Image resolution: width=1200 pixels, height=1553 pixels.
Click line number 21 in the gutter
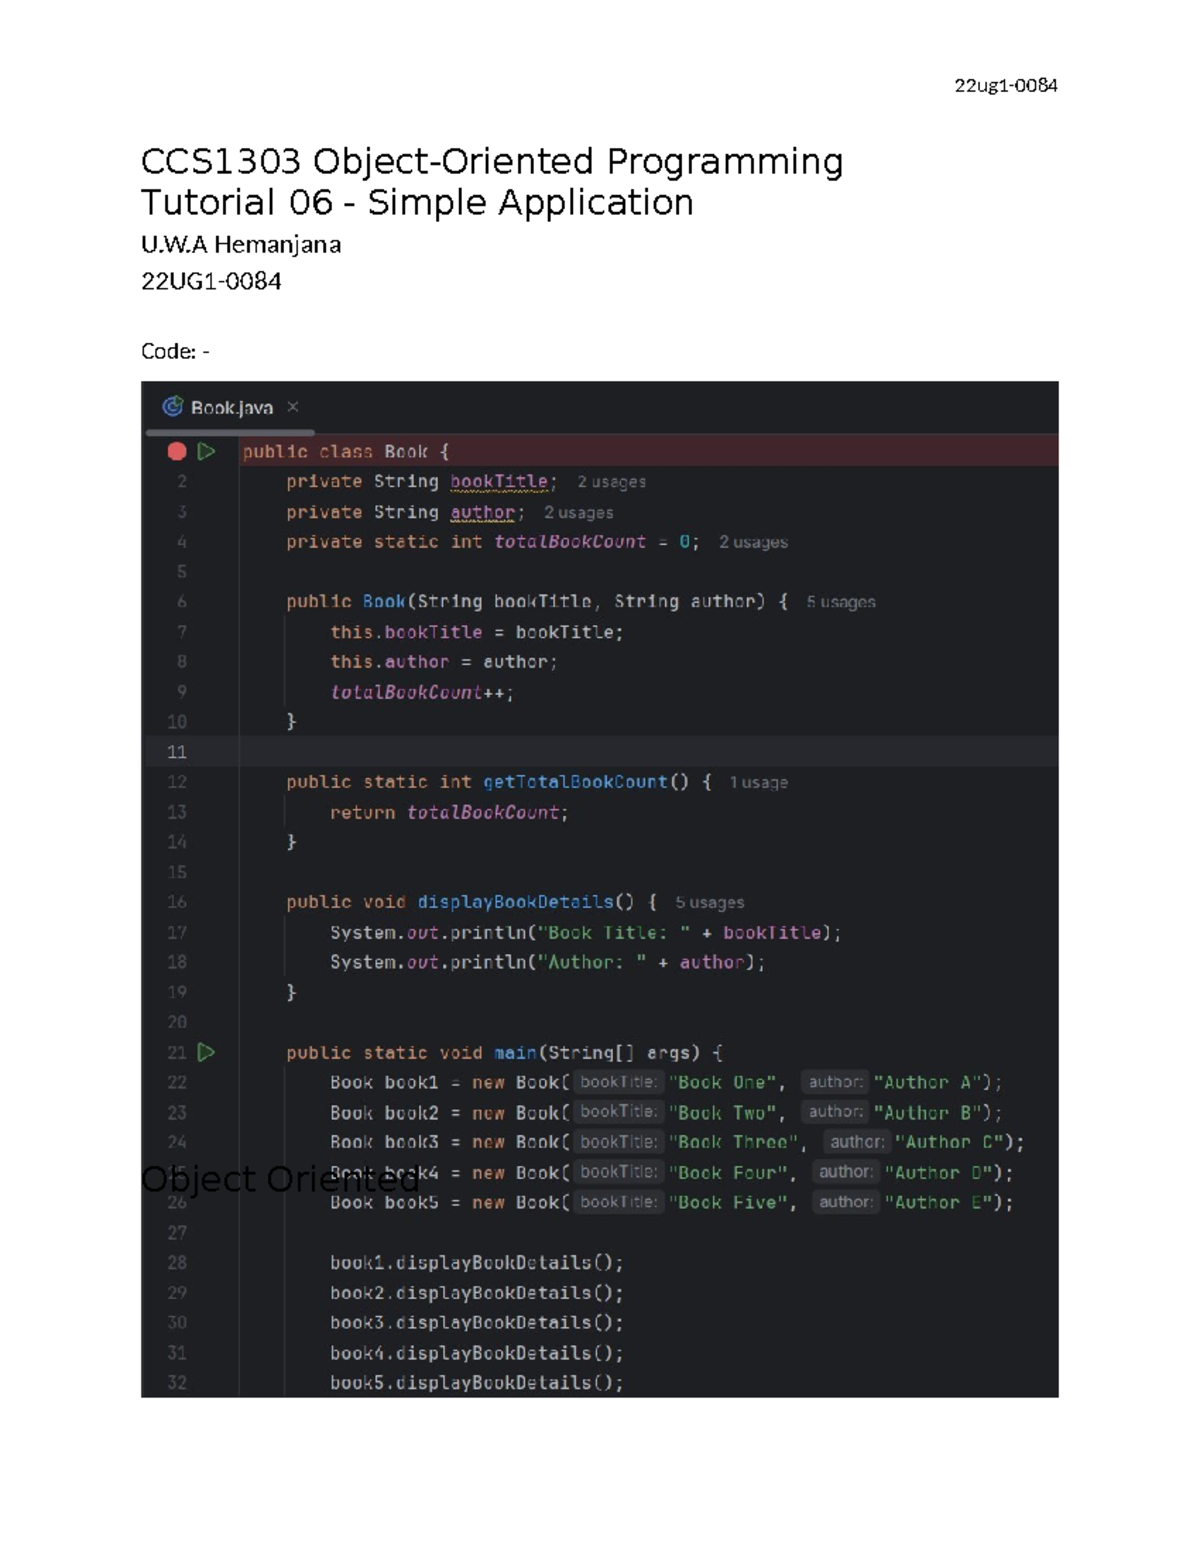click(x=177, y=1051)
